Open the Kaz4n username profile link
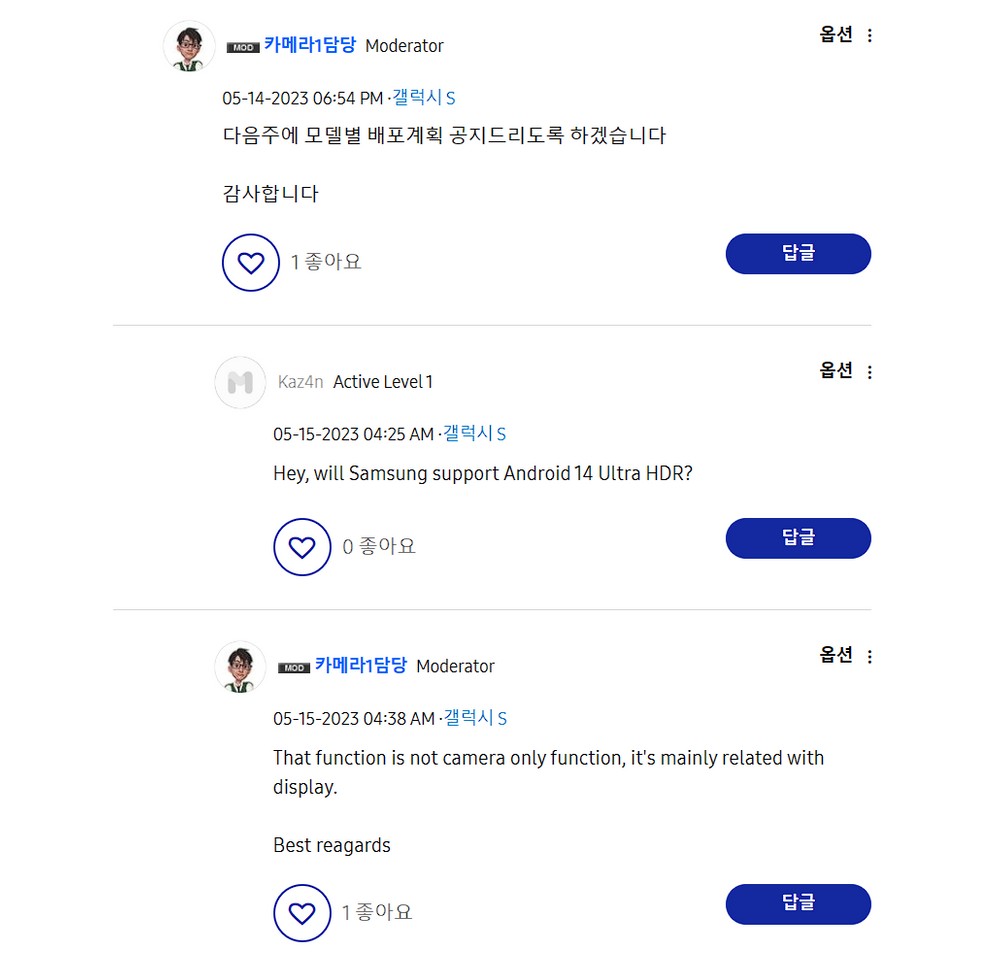 click(x=301, y=382)
